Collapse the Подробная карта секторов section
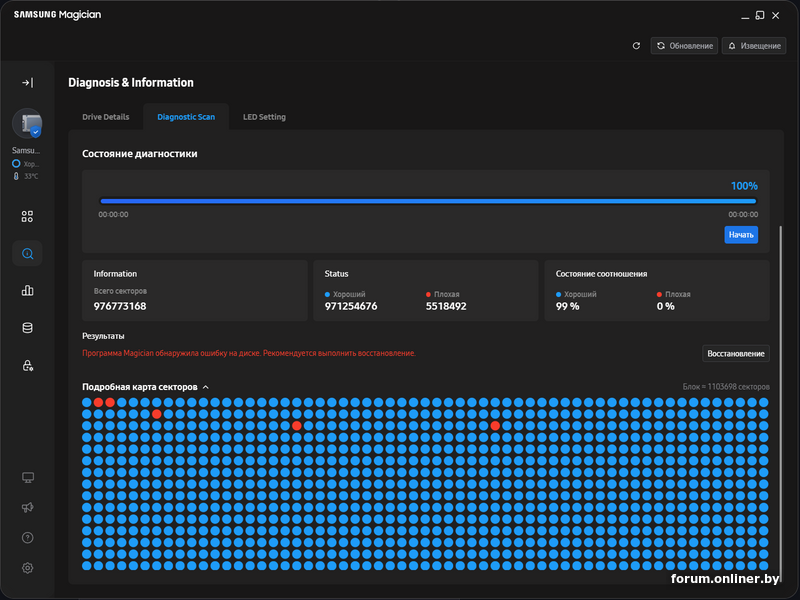Viewport: 800px width, 600px height. 205,387
